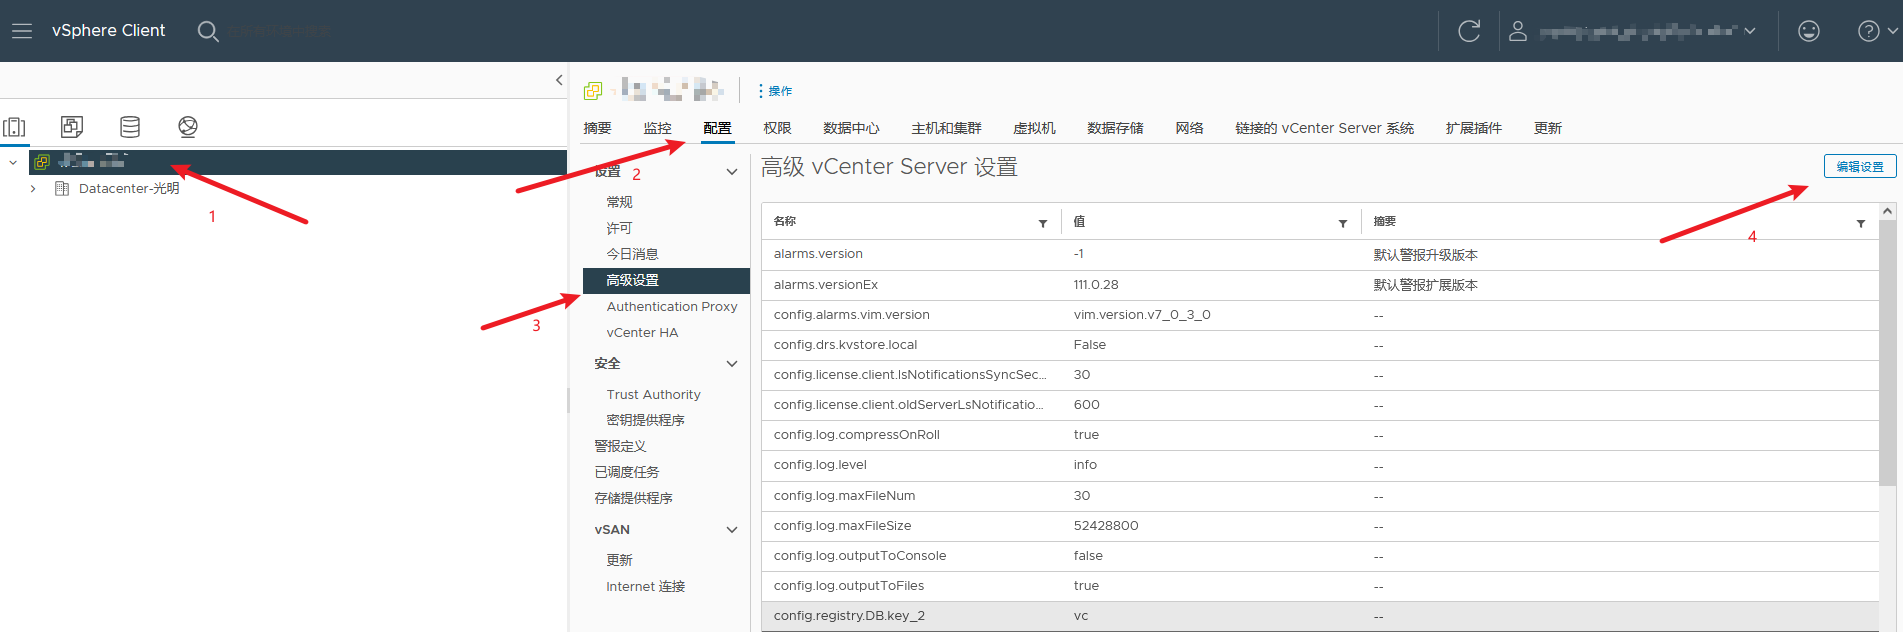Open the 监控 tab
This screenshot has width=1903, height=632.
click(657, 128)
